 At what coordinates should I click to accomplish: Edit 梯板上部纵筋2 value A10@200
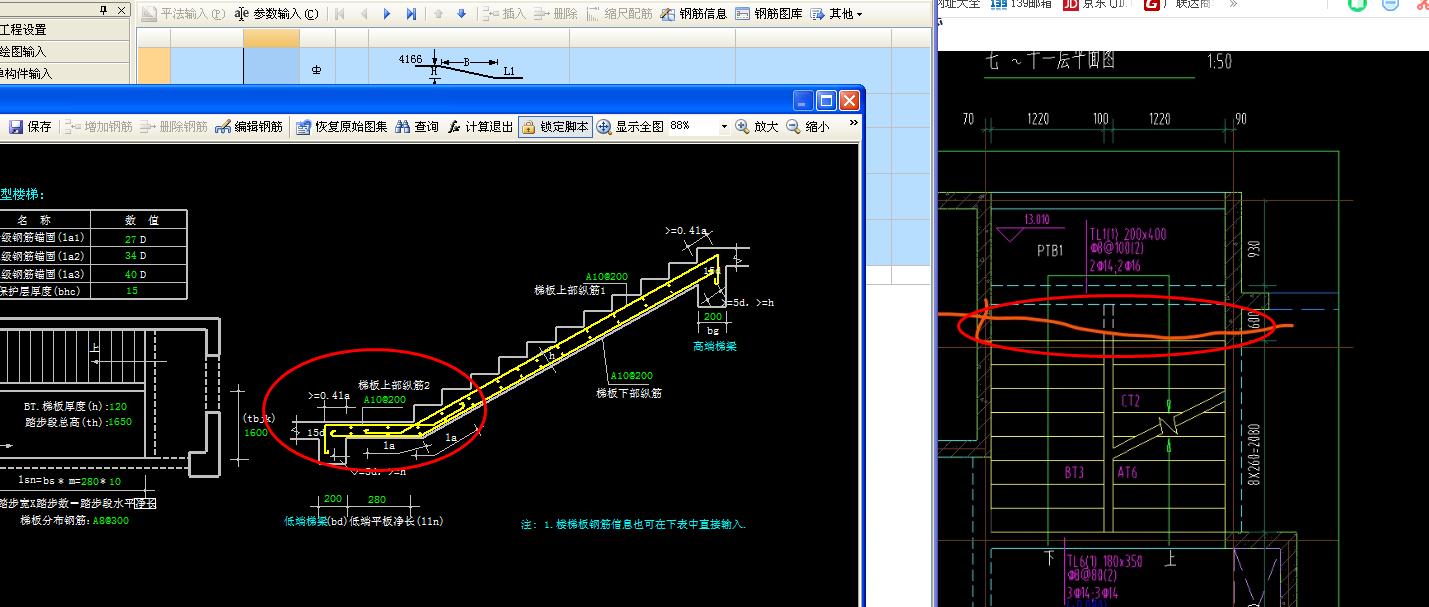pos(384,400)
